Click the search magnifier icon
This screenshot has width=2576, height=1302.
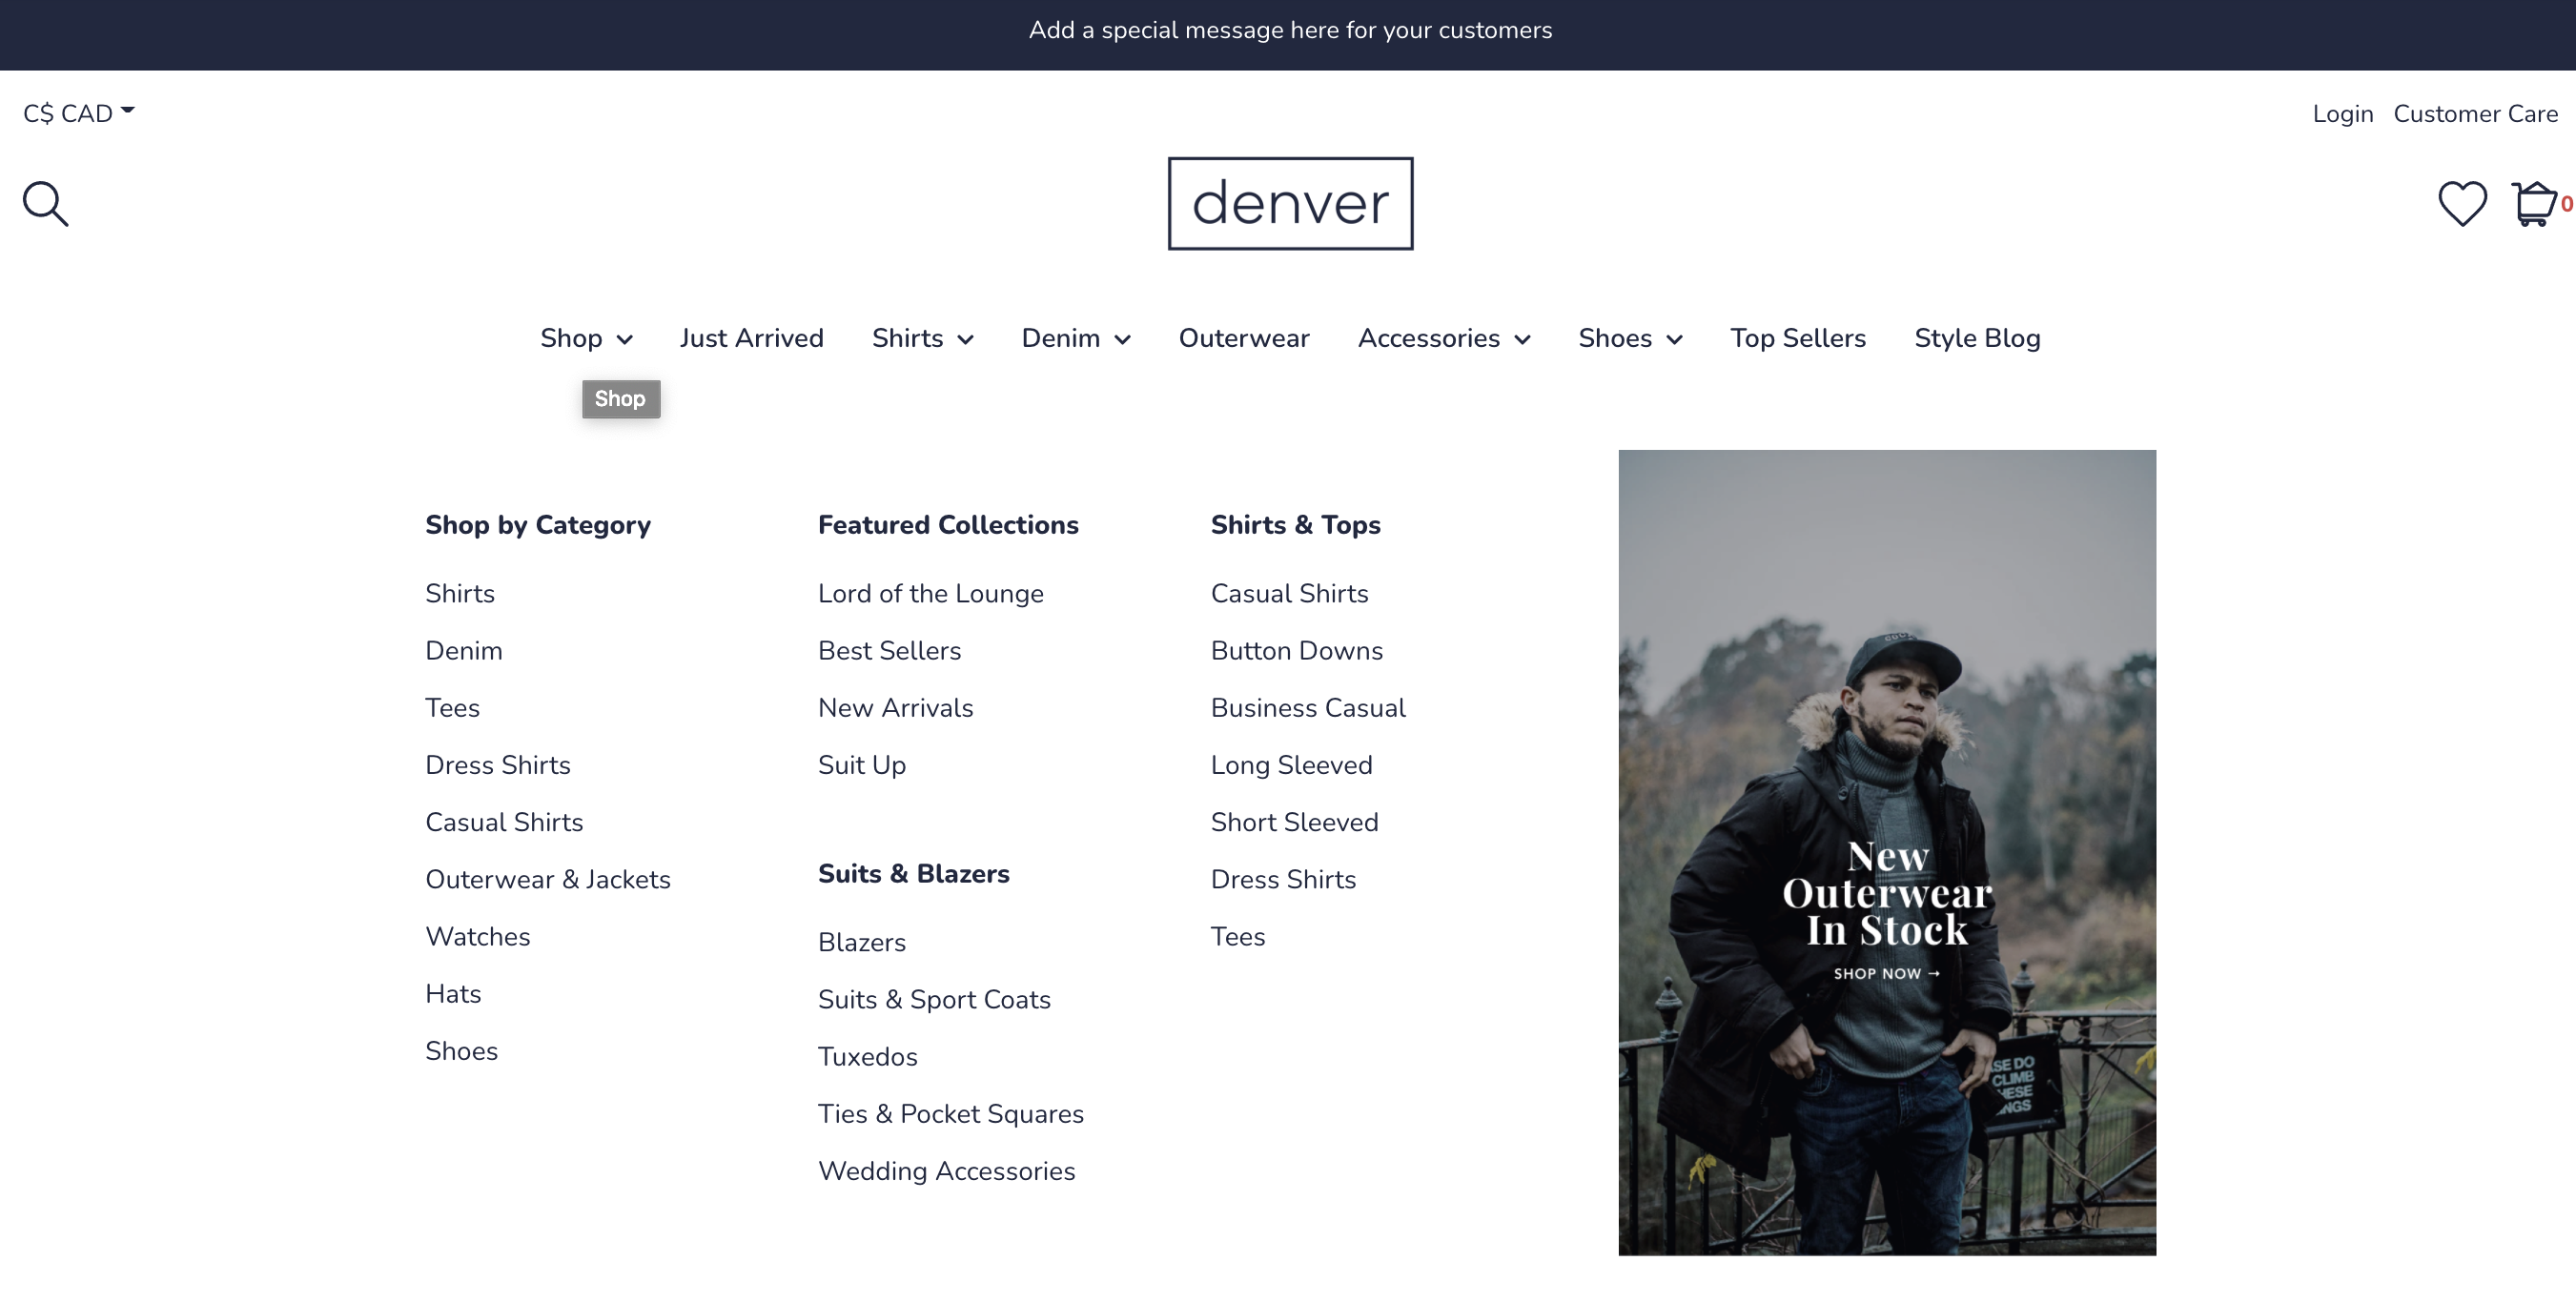[45, 204]
